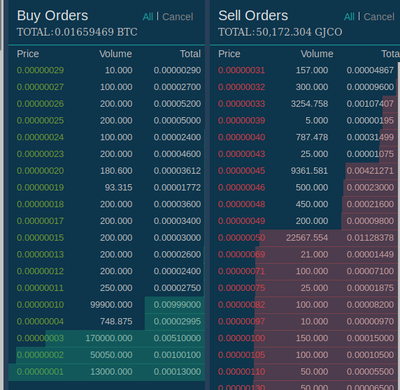Choose the buy order priced 0.00000010

(107, 305)
